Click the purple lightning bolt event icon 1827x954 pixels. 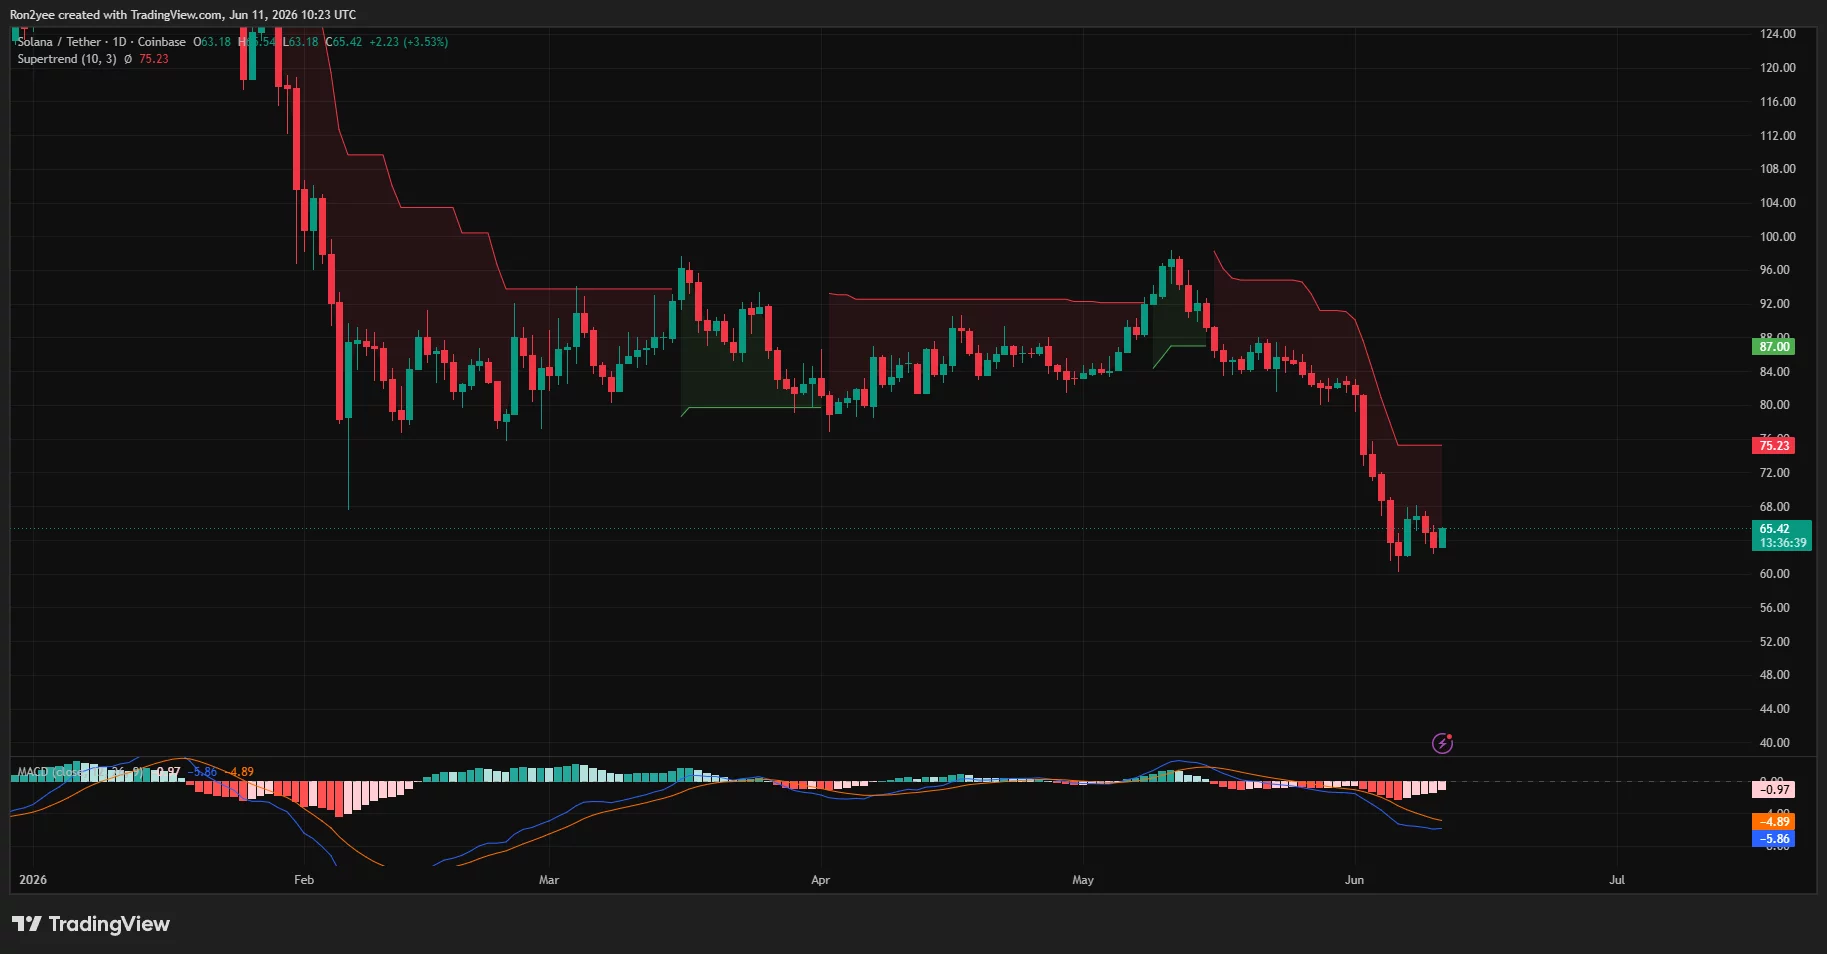click(x=1442, y=743)
